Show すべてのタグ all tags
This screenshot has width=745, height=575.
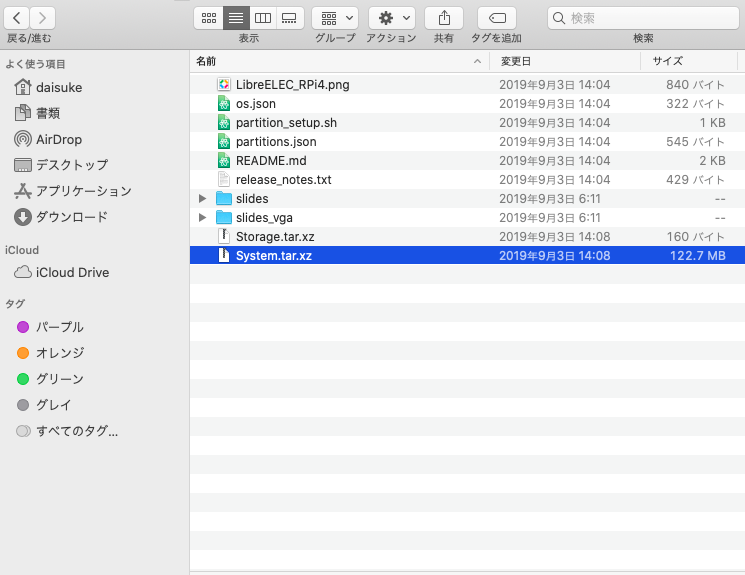point(67,431)
